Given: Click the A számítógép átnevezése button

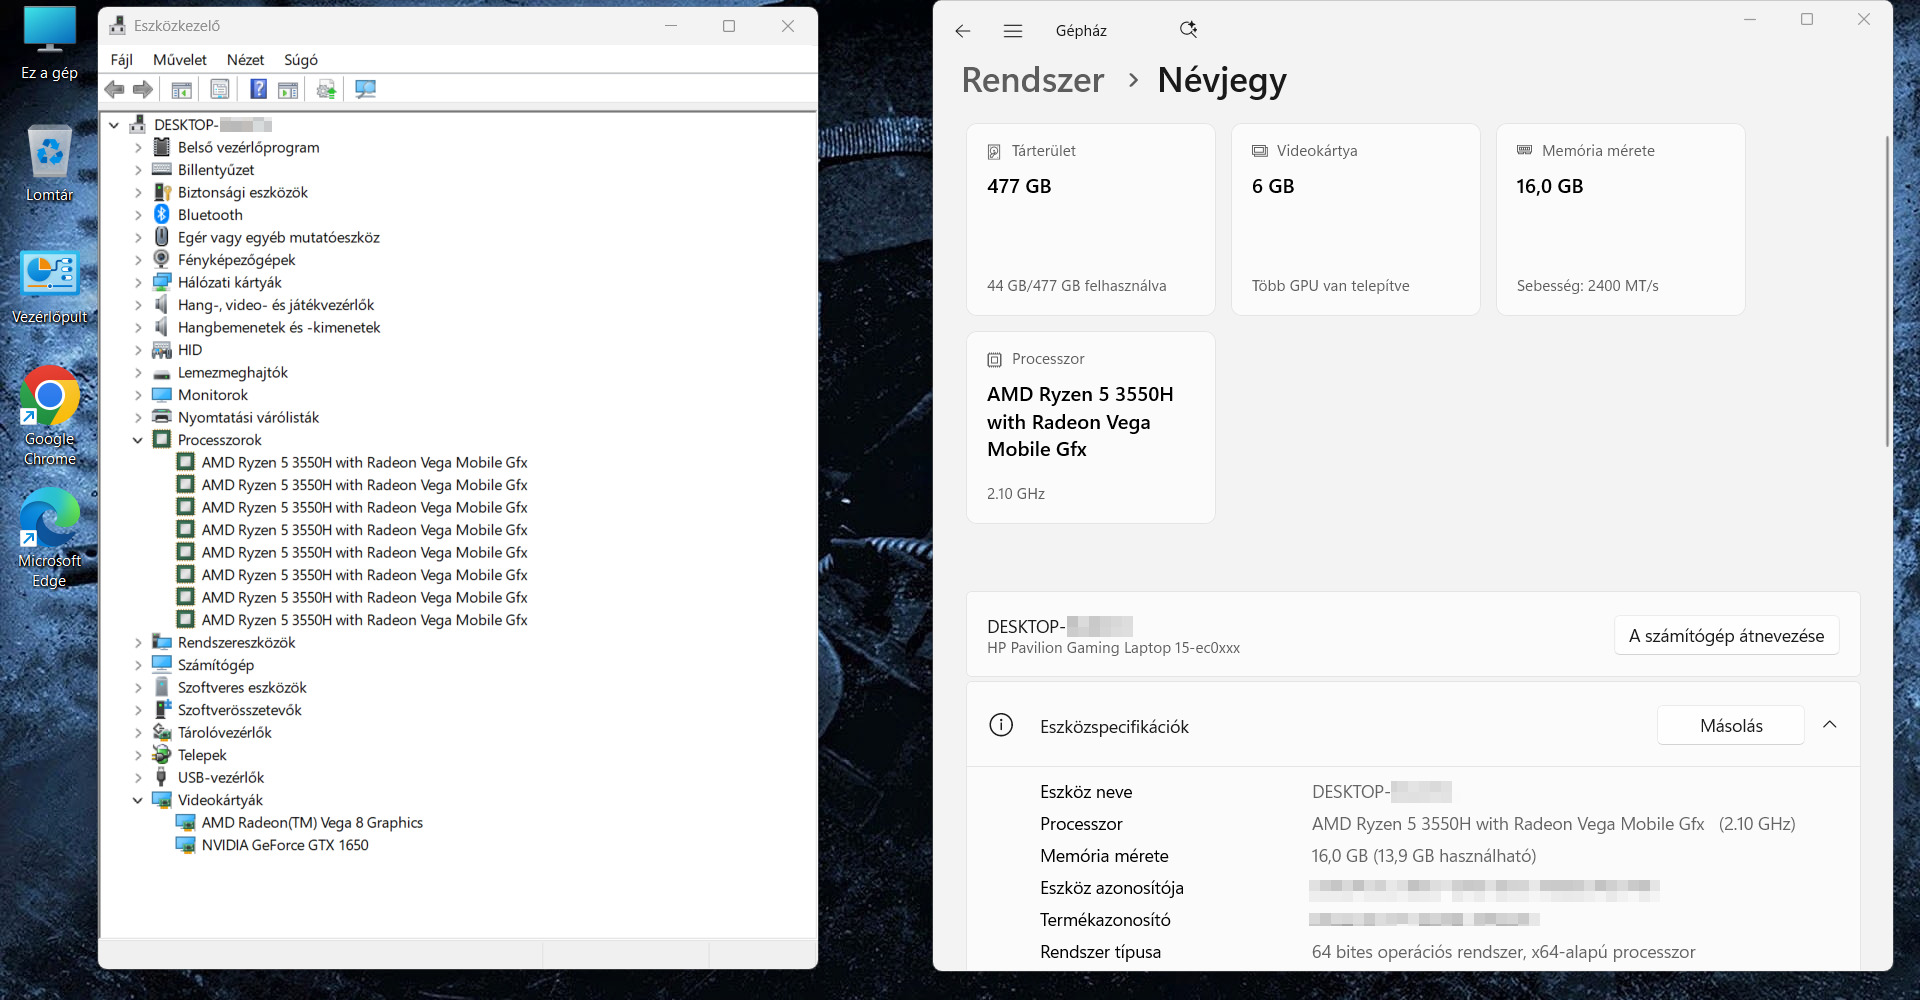Looking at the screenshot, I should [1726, 636].
